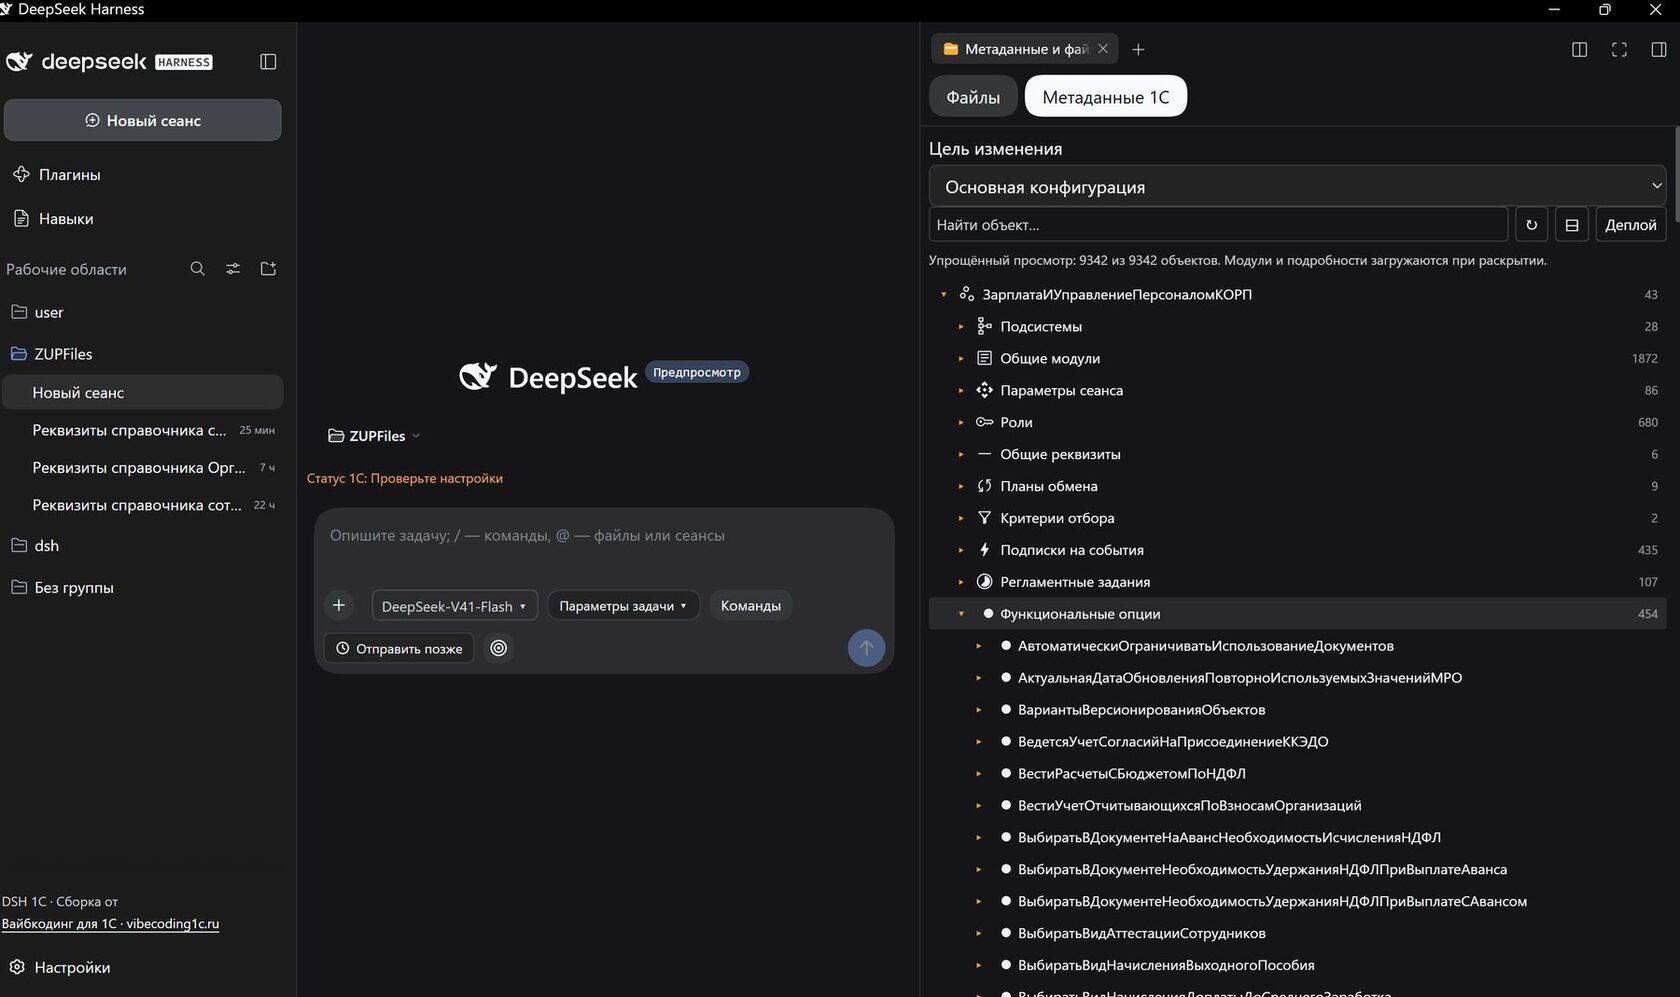The height and width of the screenshot is (997, 1680).
Task: Open the Параметры задачи dropdown
Action: click(623, 606)
